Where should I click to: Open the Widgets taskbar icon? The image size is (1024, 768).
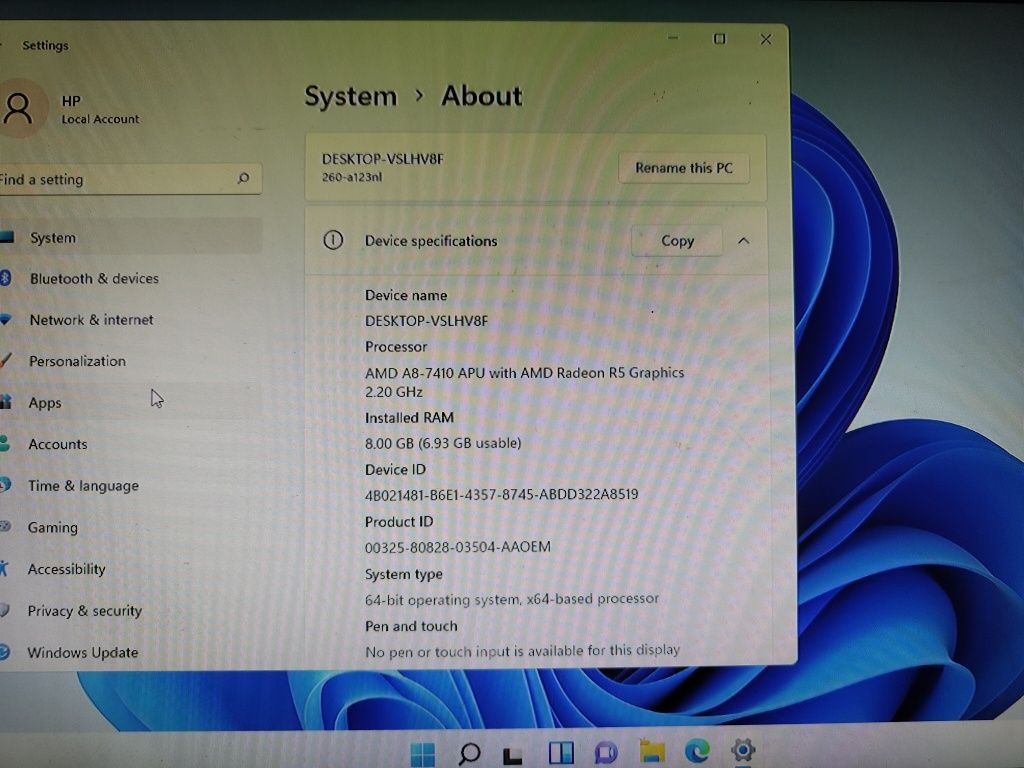561,753
